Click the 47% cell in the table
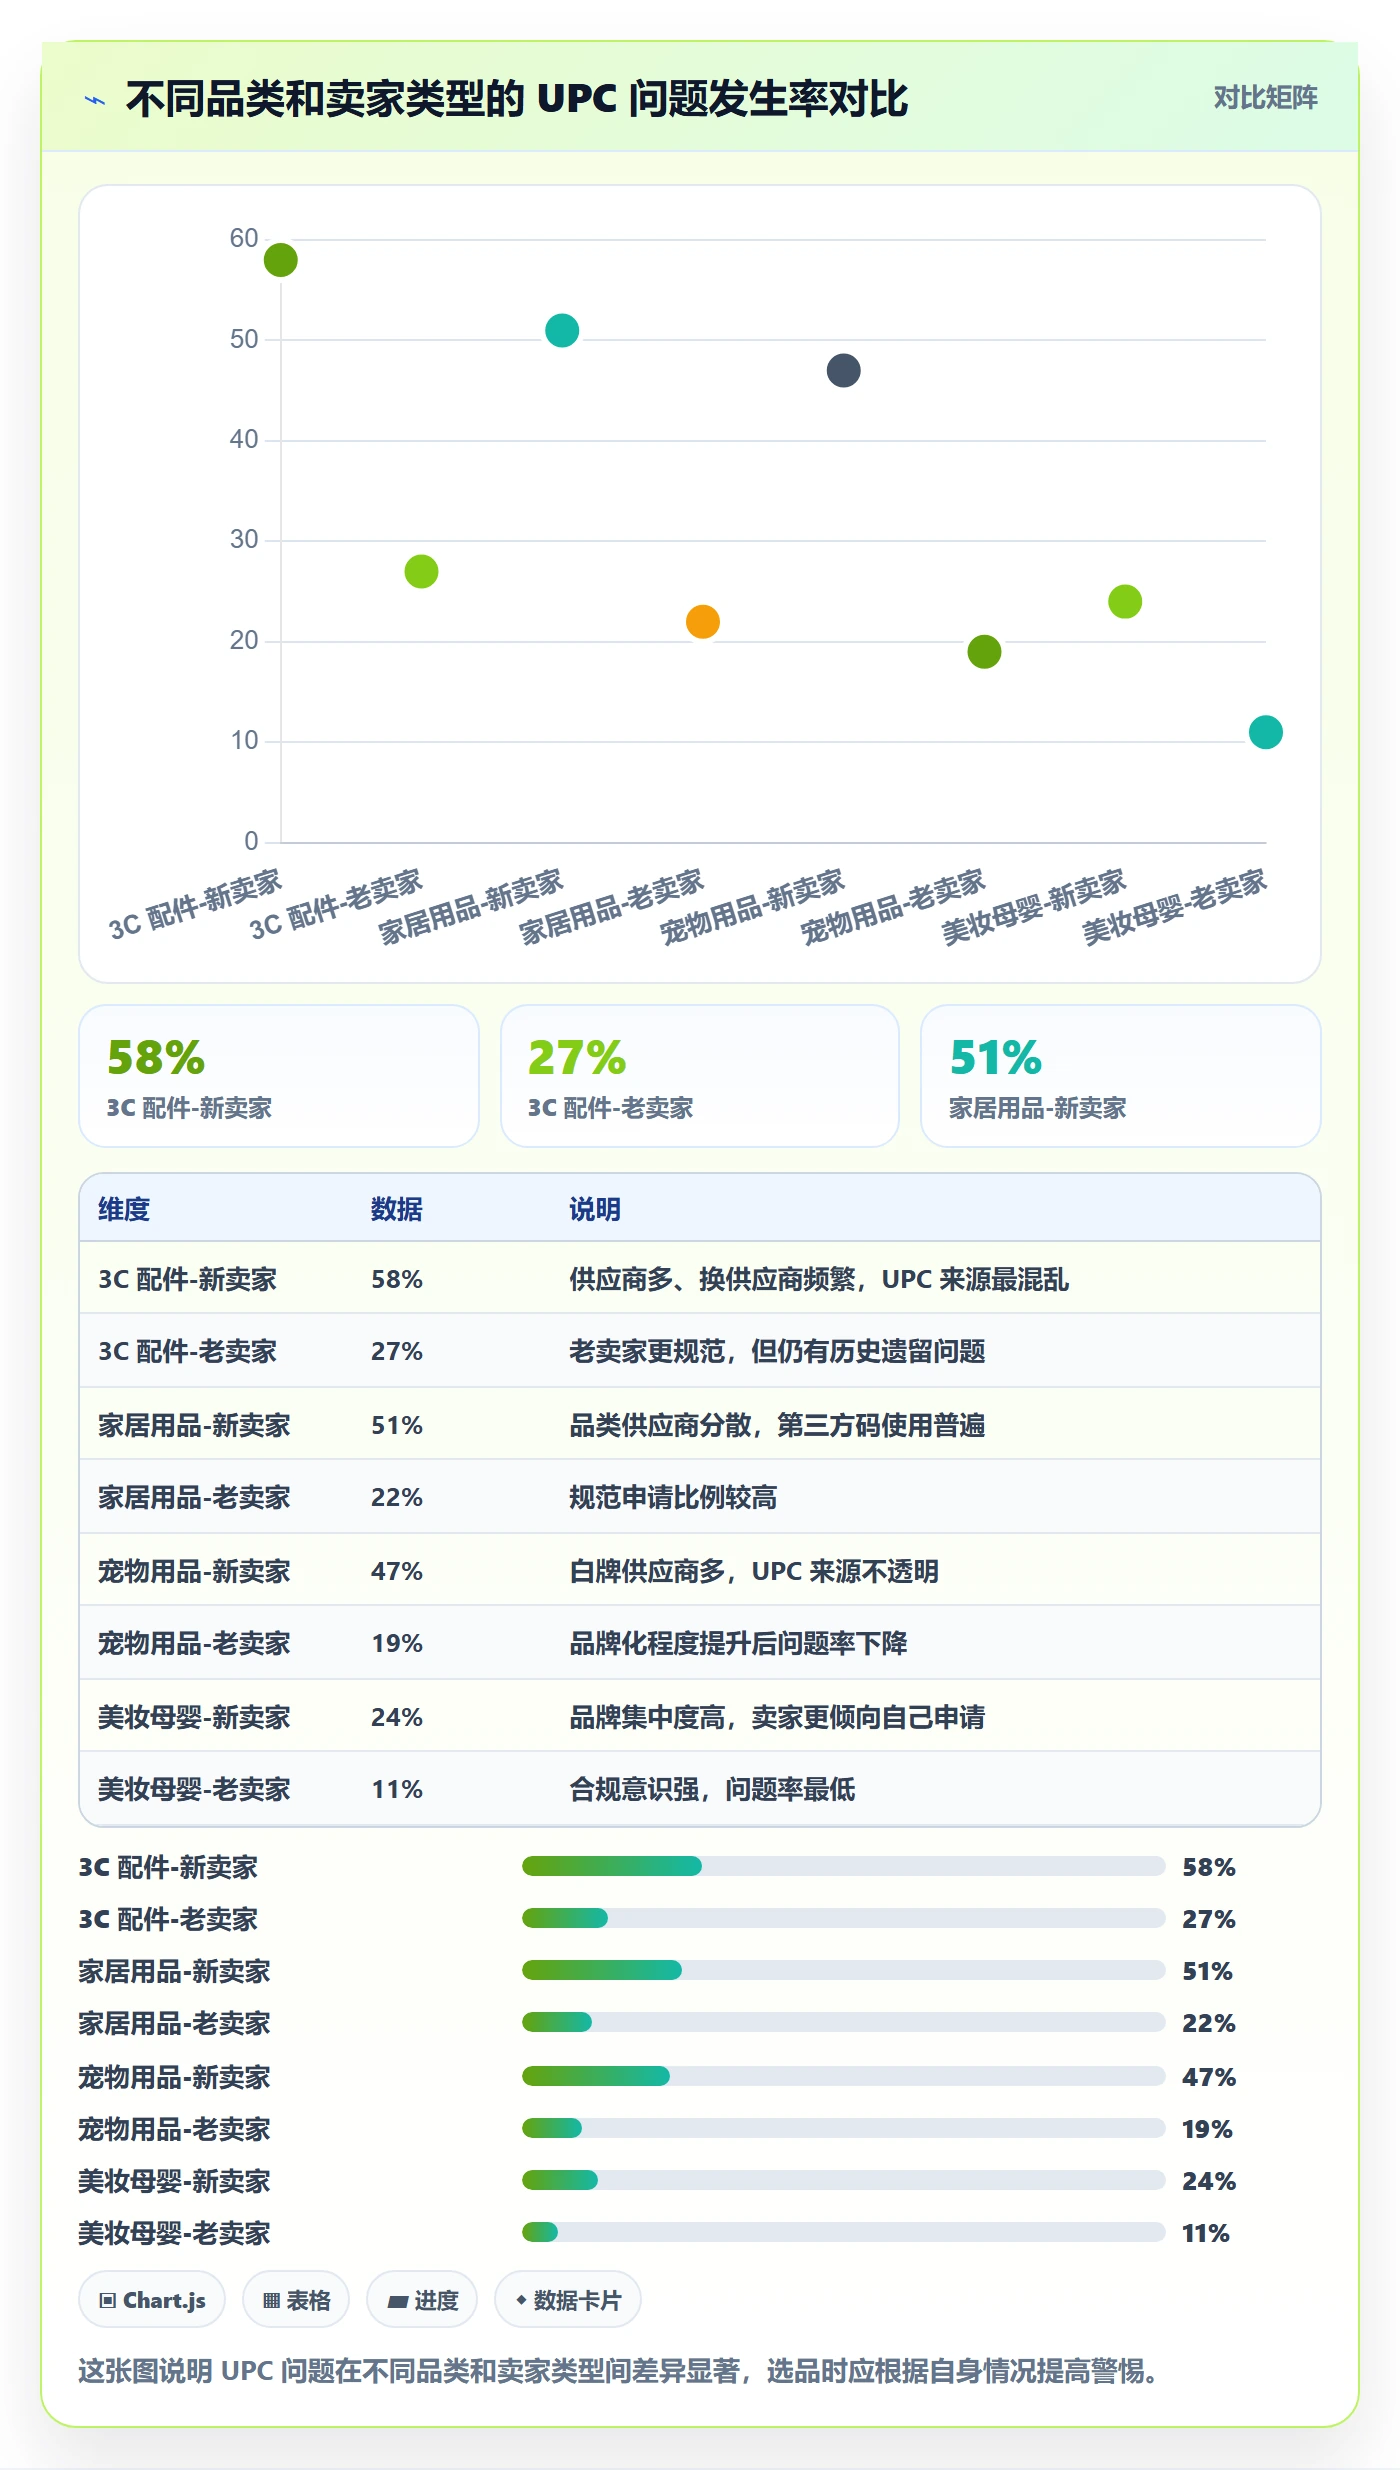This screenshot has width=1400, height=2470. pos(397,1571)
